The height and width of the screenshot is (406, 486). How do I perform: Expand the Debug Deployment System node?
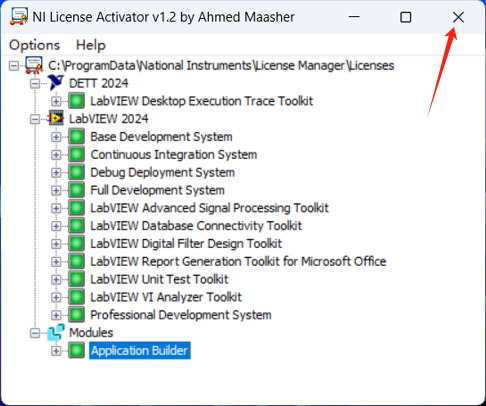[56, 173]
